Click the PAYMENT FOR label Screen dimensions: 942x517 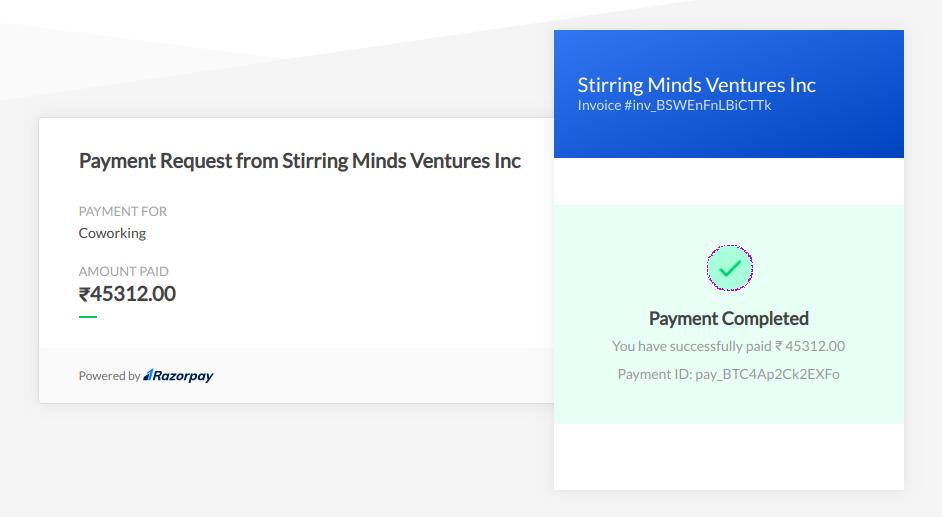click(x=123, y=211)
